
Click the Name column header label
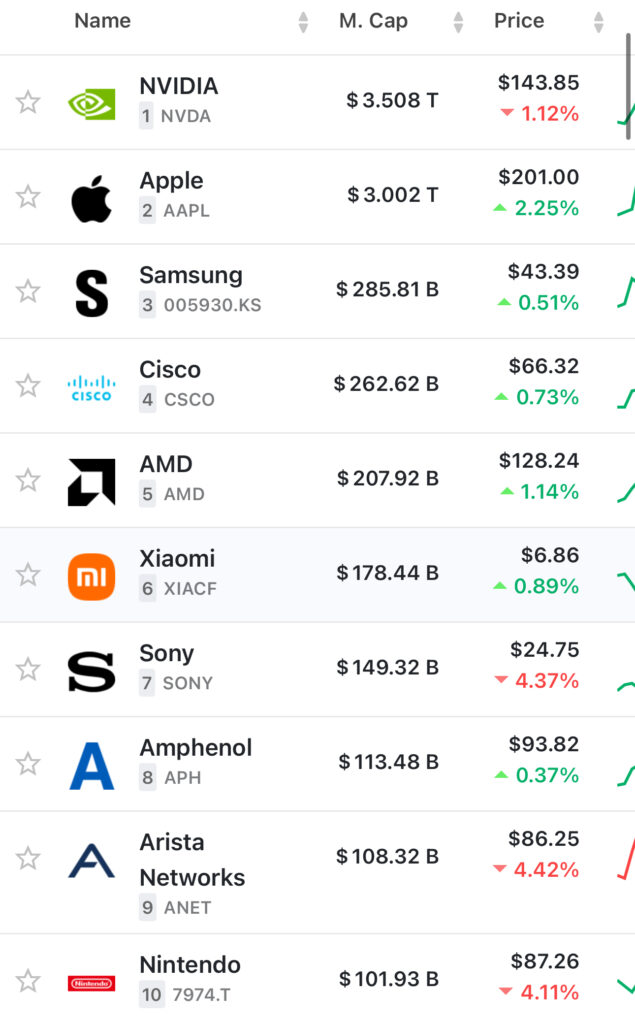point(102,21)
